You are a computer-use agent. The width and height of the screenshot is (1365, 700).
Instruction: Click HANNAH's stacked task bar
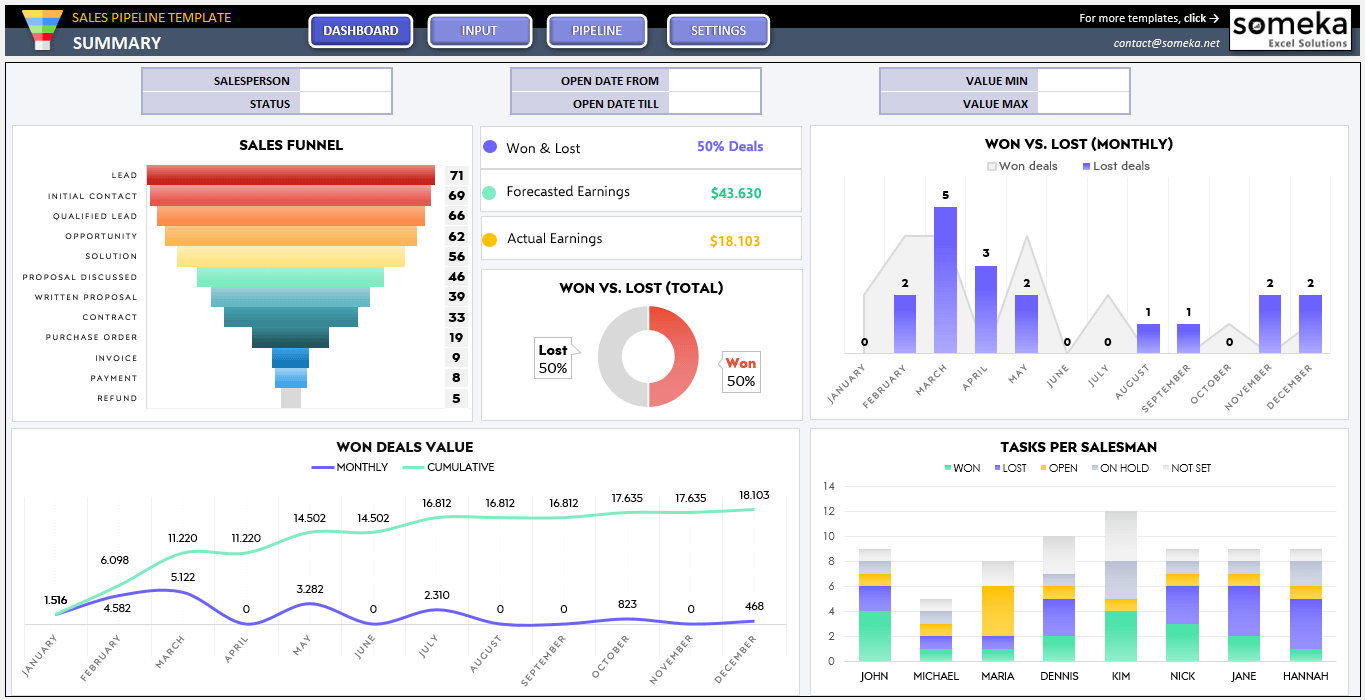click(x=1306, y=605)
